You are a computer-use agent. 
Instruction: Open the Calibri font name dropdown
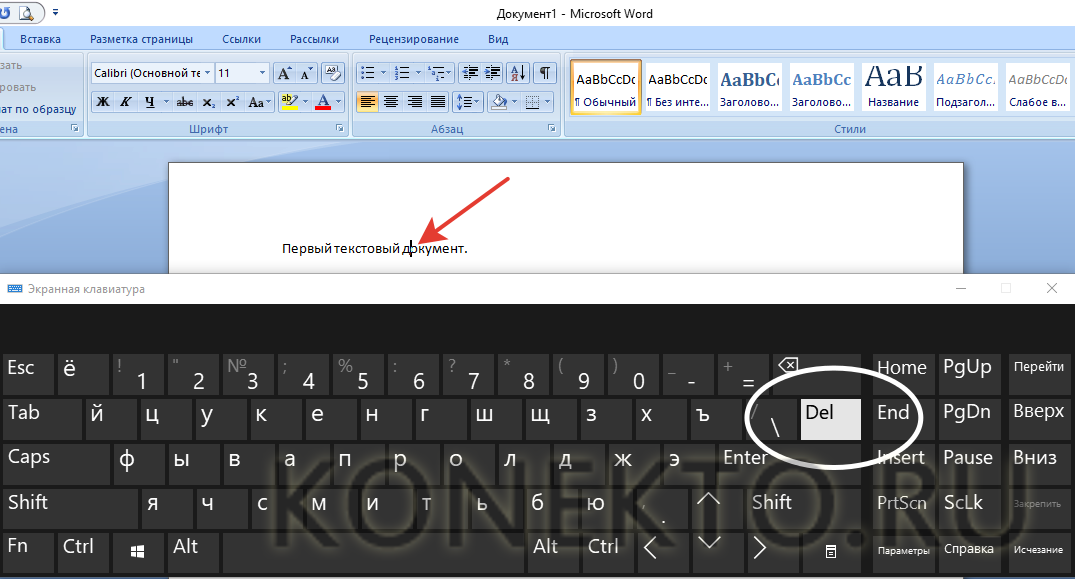208,73
